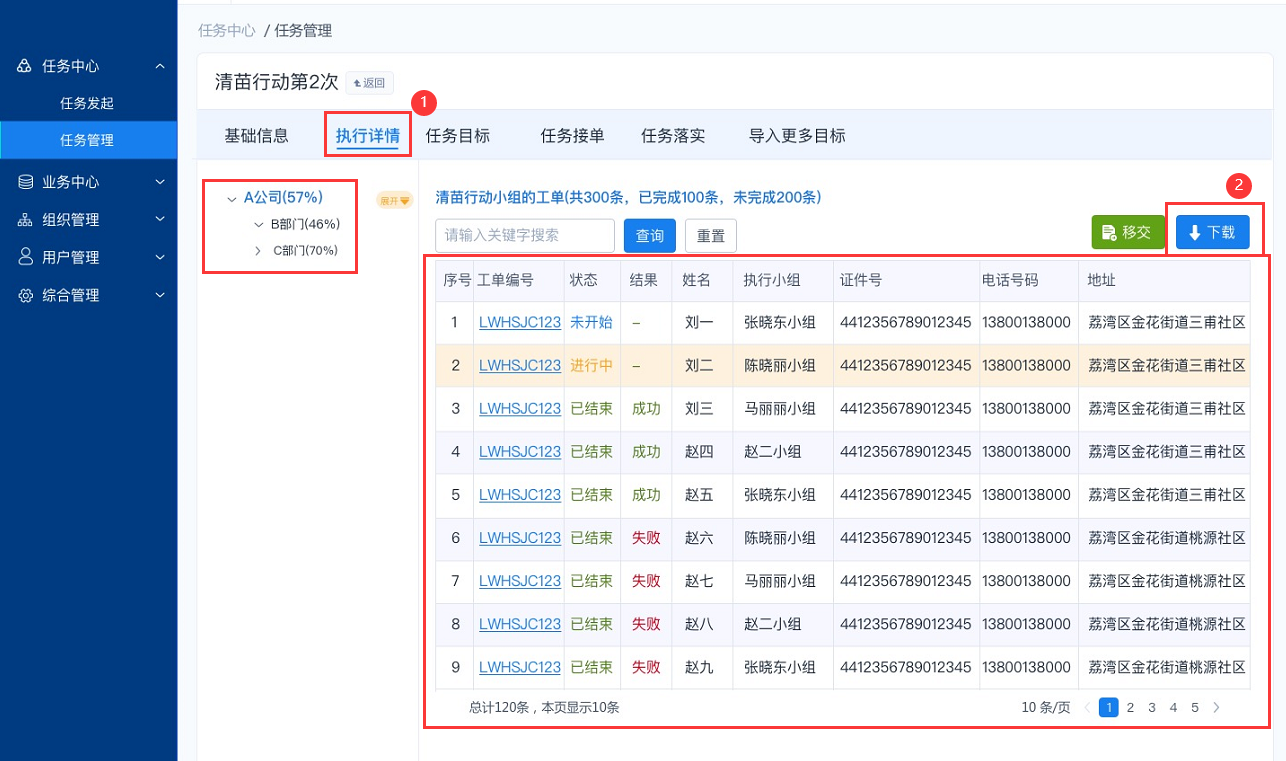Click the 任务中心 sidebar icon
Viewport: 1286px width, 761px height.
click(25, 66)
